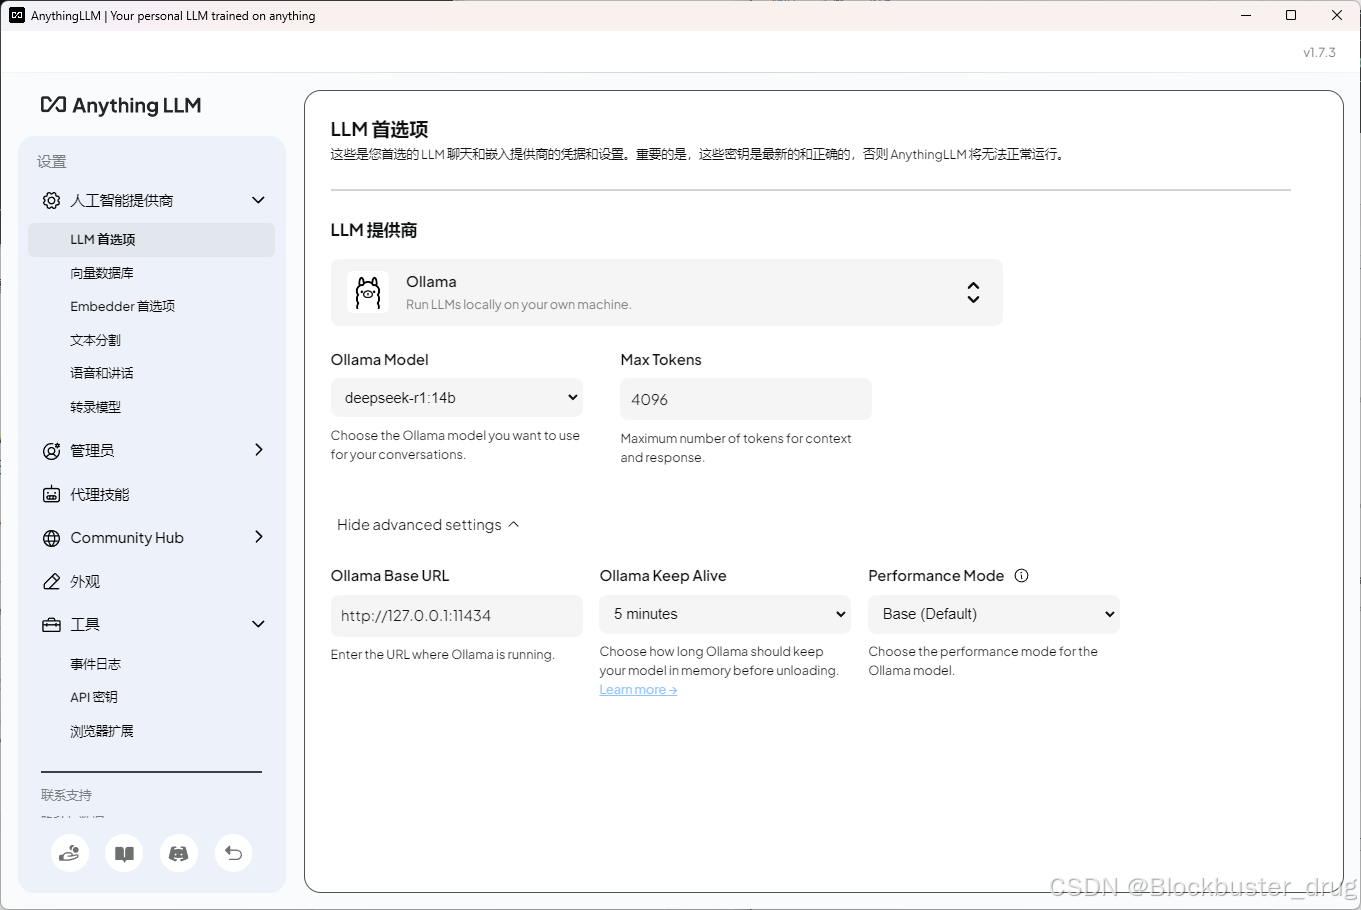
Task: Open the documentation book icon
Action: pyautogui.click(x=124, y=853)
